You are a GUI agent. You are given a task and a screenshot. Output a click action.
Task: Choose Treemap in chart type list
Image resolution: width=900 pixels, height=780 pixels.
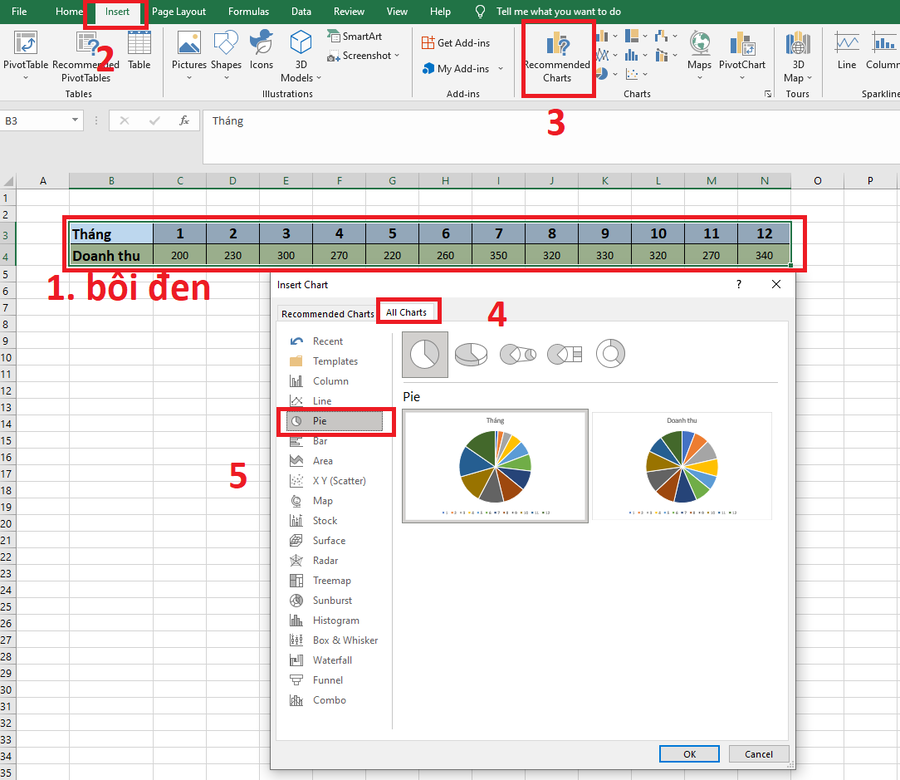point(334,580)
